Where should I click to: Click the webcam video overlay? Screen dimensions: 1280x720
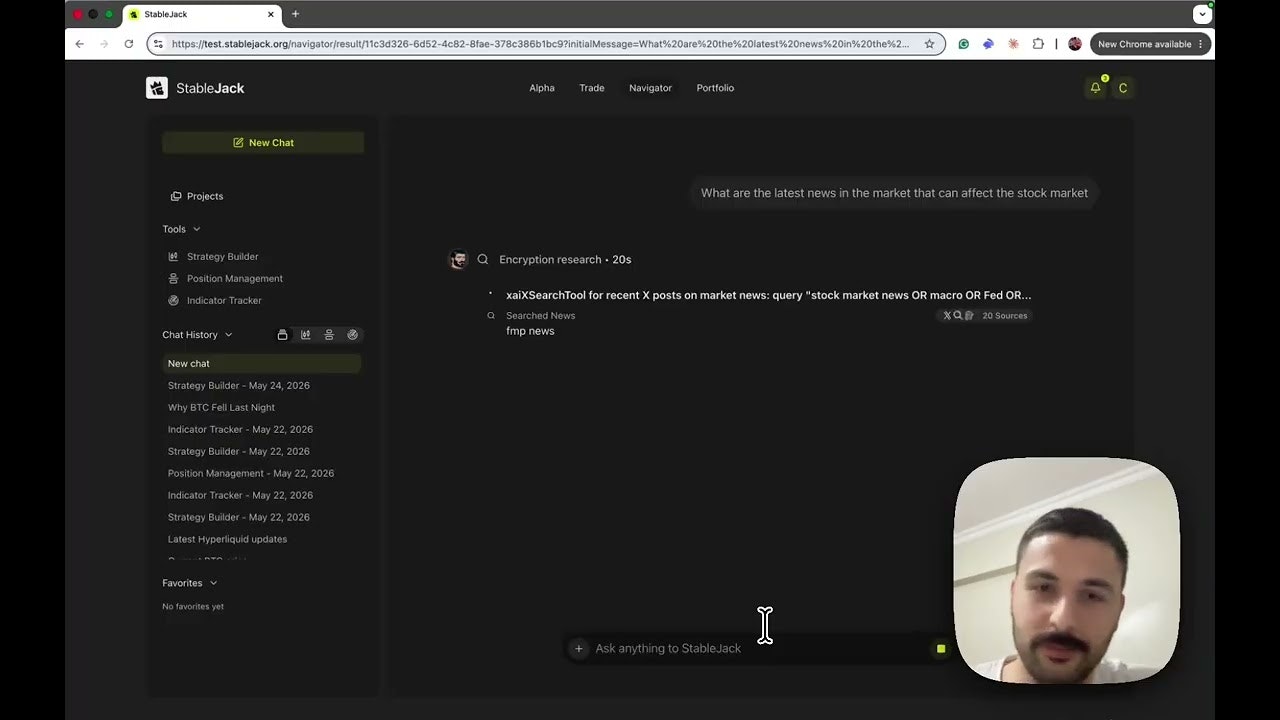click(1067, 570)
